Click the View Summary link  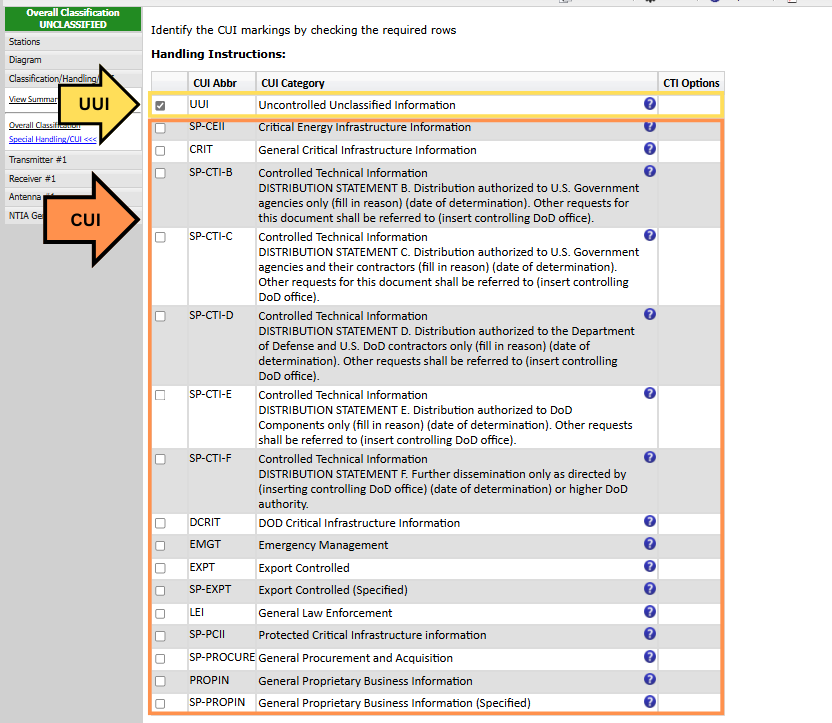pos(33,99)
